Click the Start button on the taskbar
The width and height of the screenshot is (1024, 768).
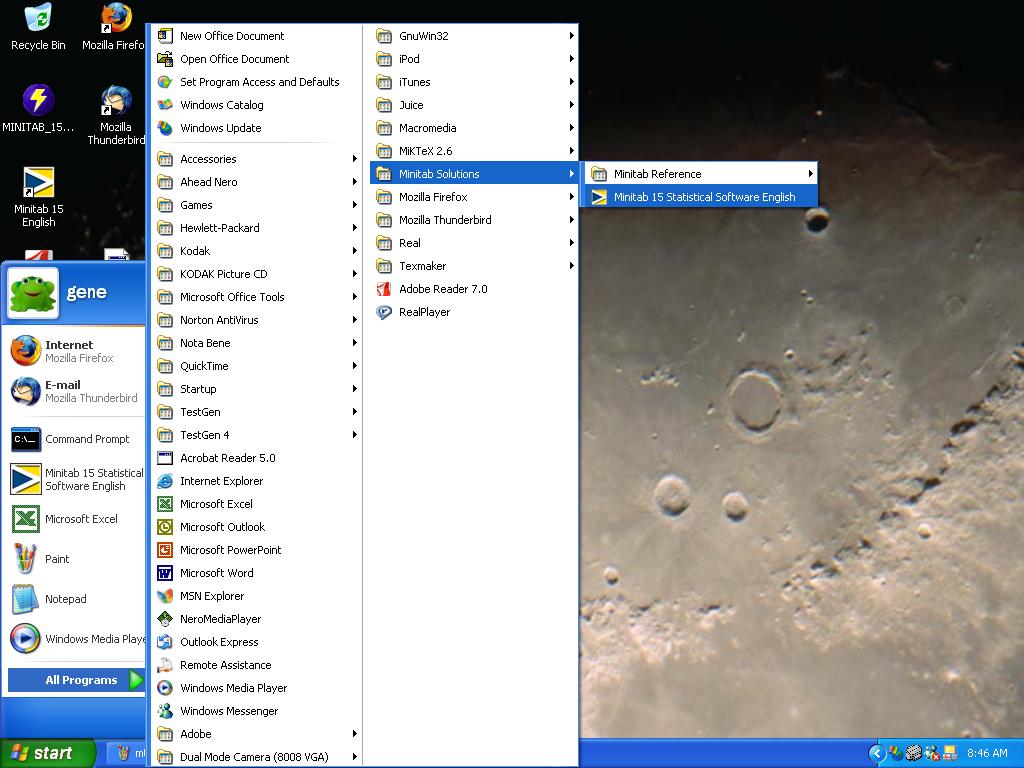click(47, 753)
